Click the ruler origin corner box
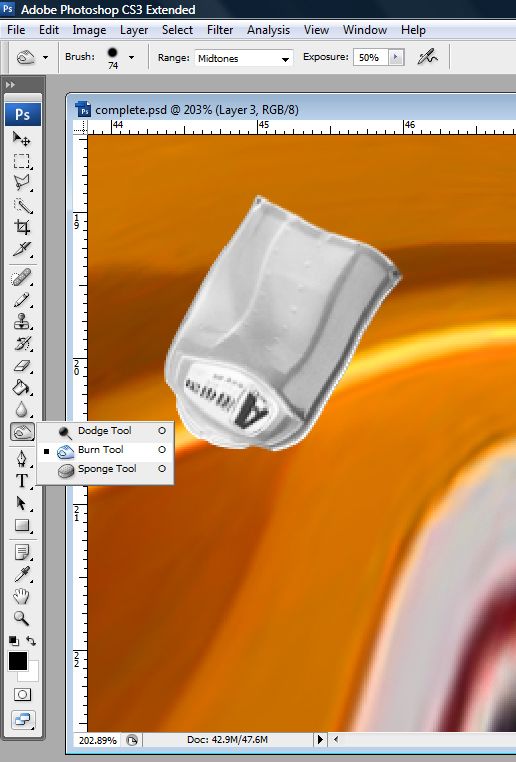Image resolution: width=516 pixels, height=762 pixels. pos(81,128)
